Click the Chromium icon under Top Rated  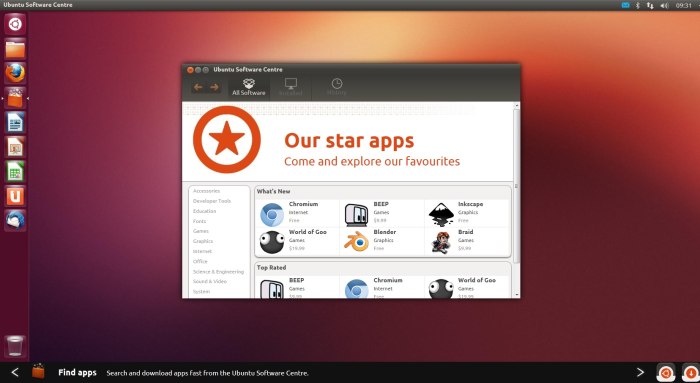(356, 289)
